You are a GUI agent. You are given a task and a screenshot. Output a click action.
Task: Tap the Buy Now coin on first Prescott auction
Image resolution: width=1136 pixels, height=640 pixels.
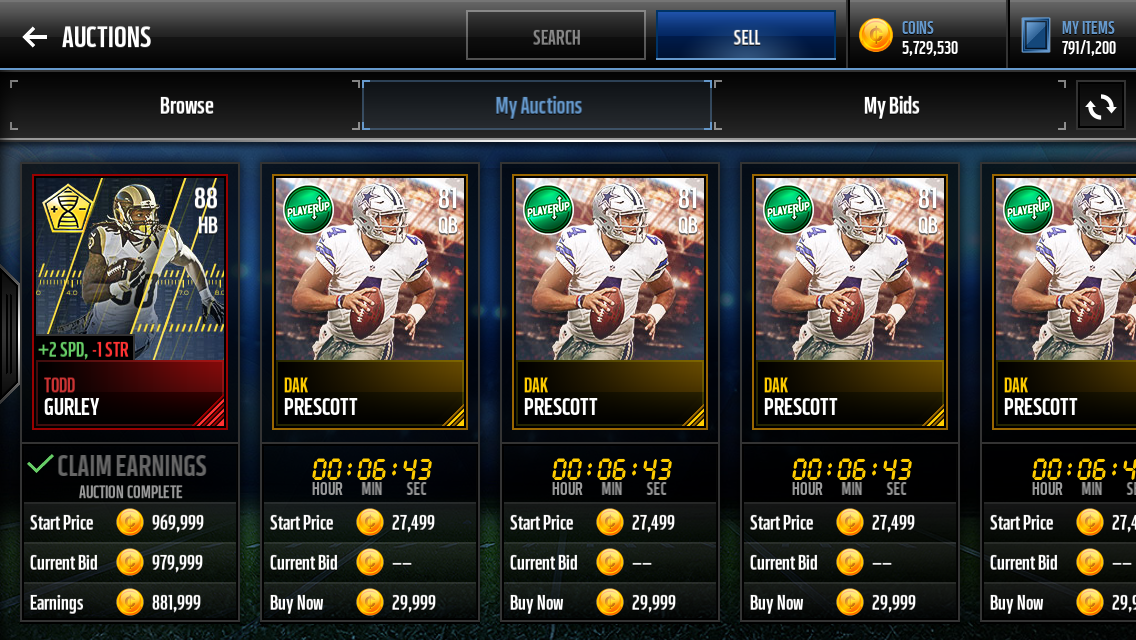point(369,602)
